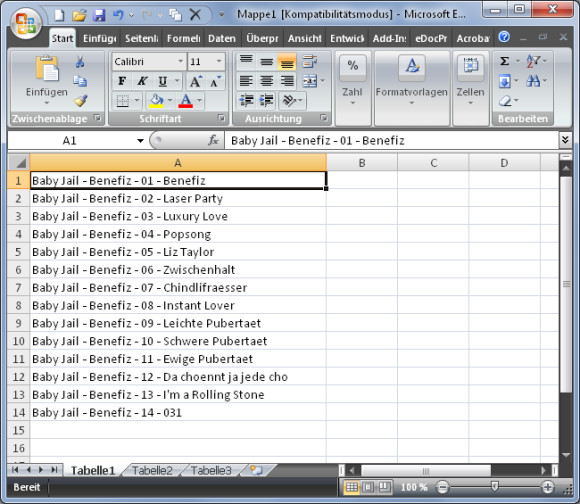Decrease font size with small A icon

(215, 81)
